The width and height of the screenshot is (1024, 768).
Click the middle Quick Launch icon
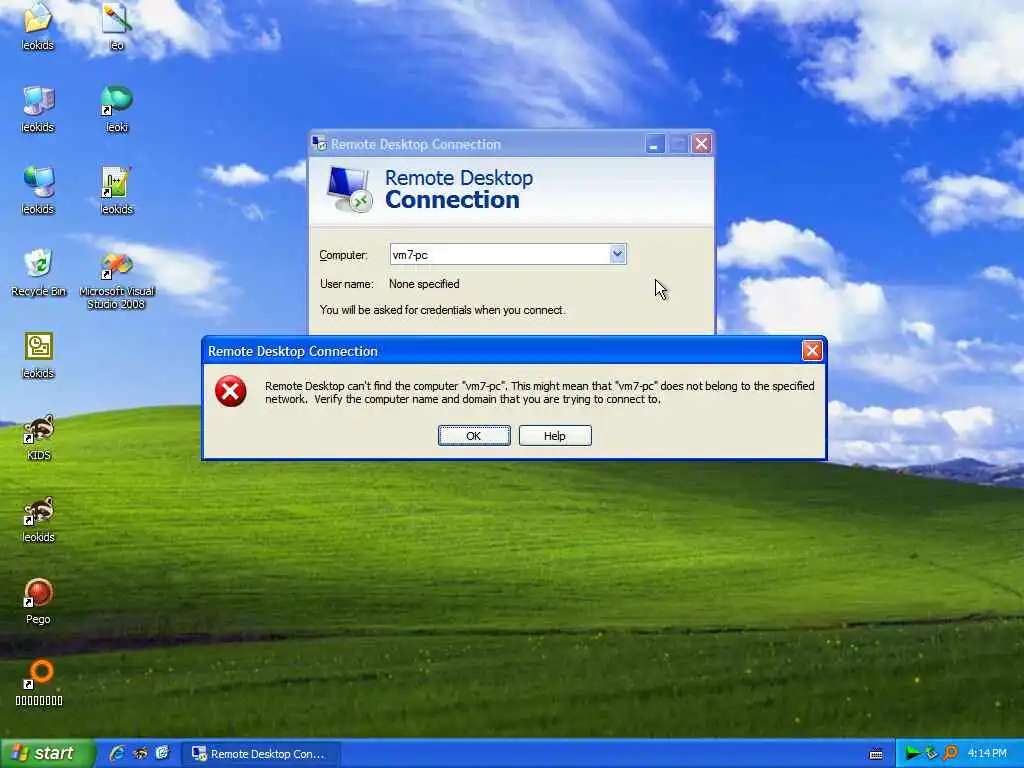140,753
